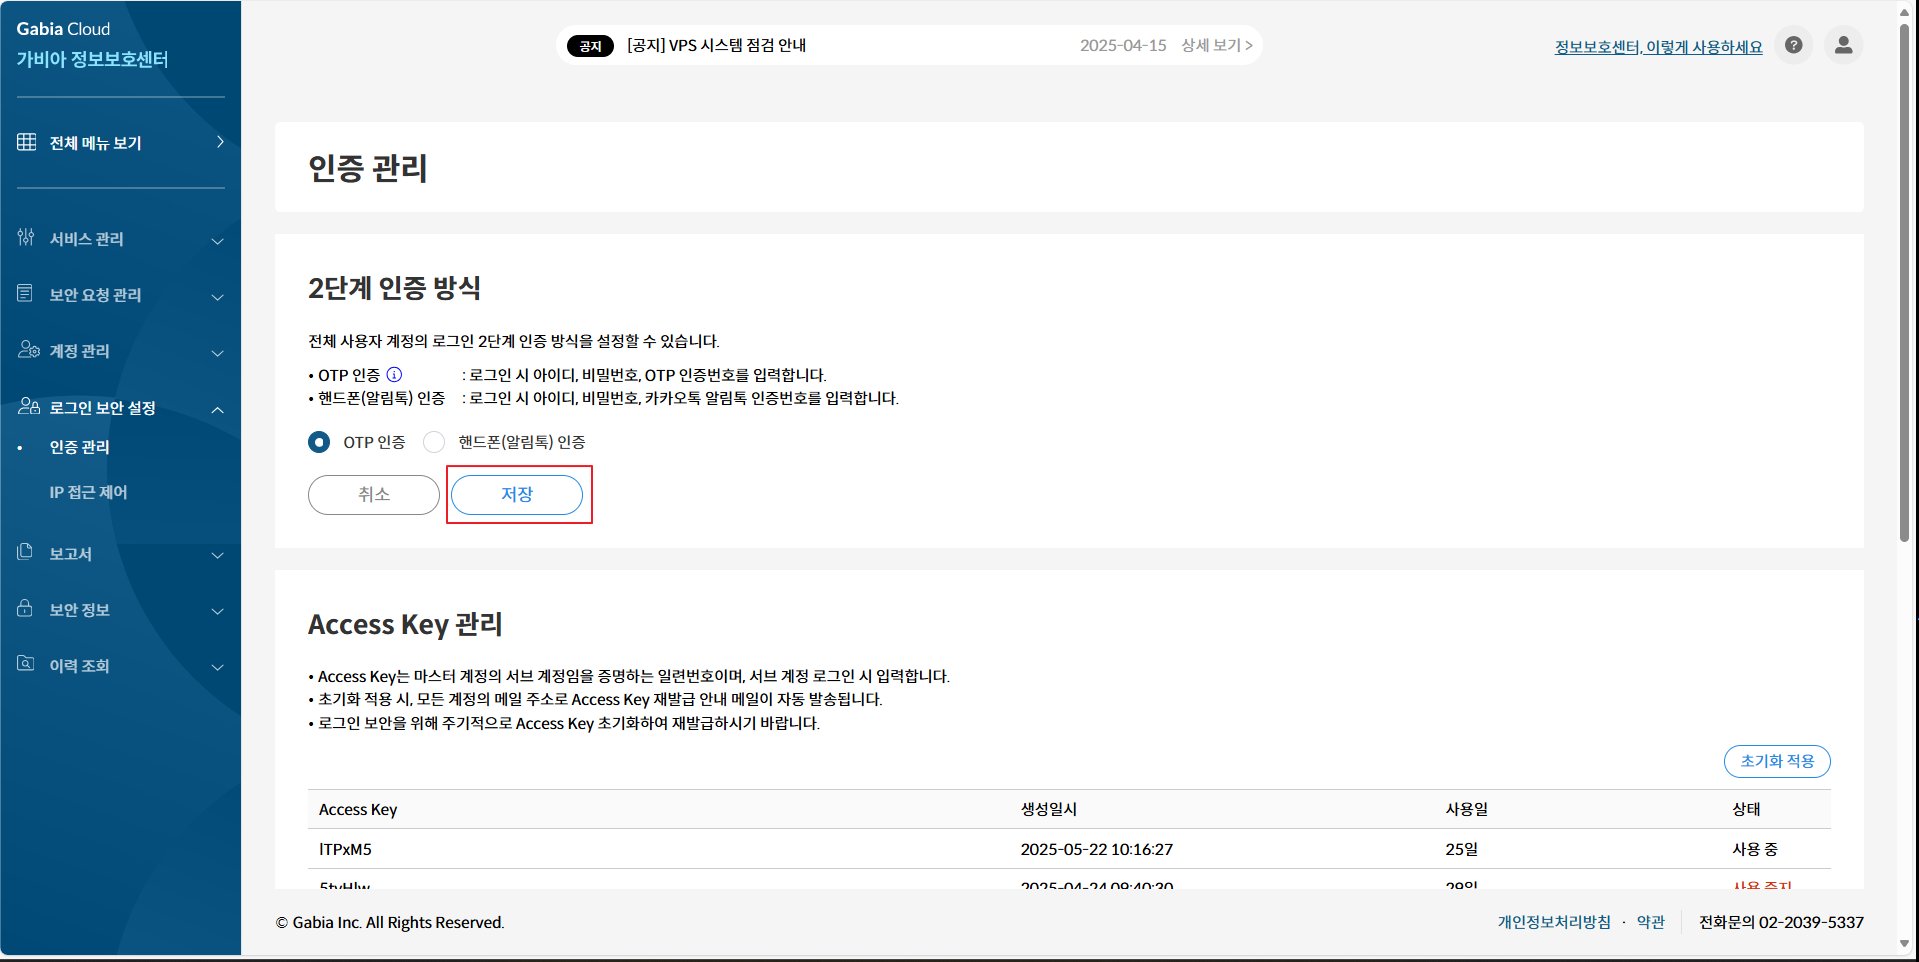This screenshot has height=962, width=1919.
Task: Open the 정보보호센터 이렇게 사용하세요 link
Action: [1658, 47]
